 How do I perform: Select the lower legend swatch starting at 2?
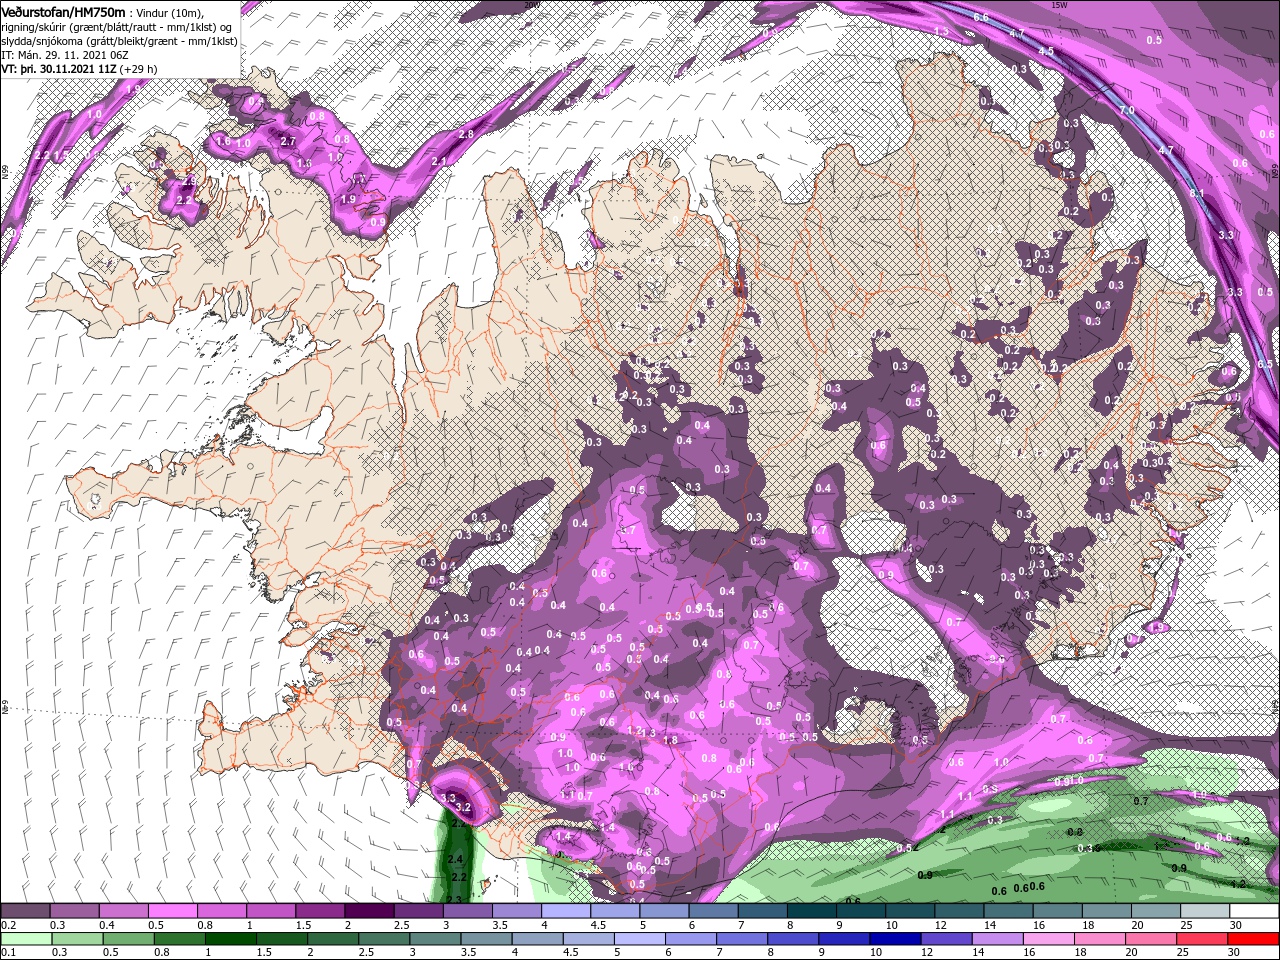[334, 939]
